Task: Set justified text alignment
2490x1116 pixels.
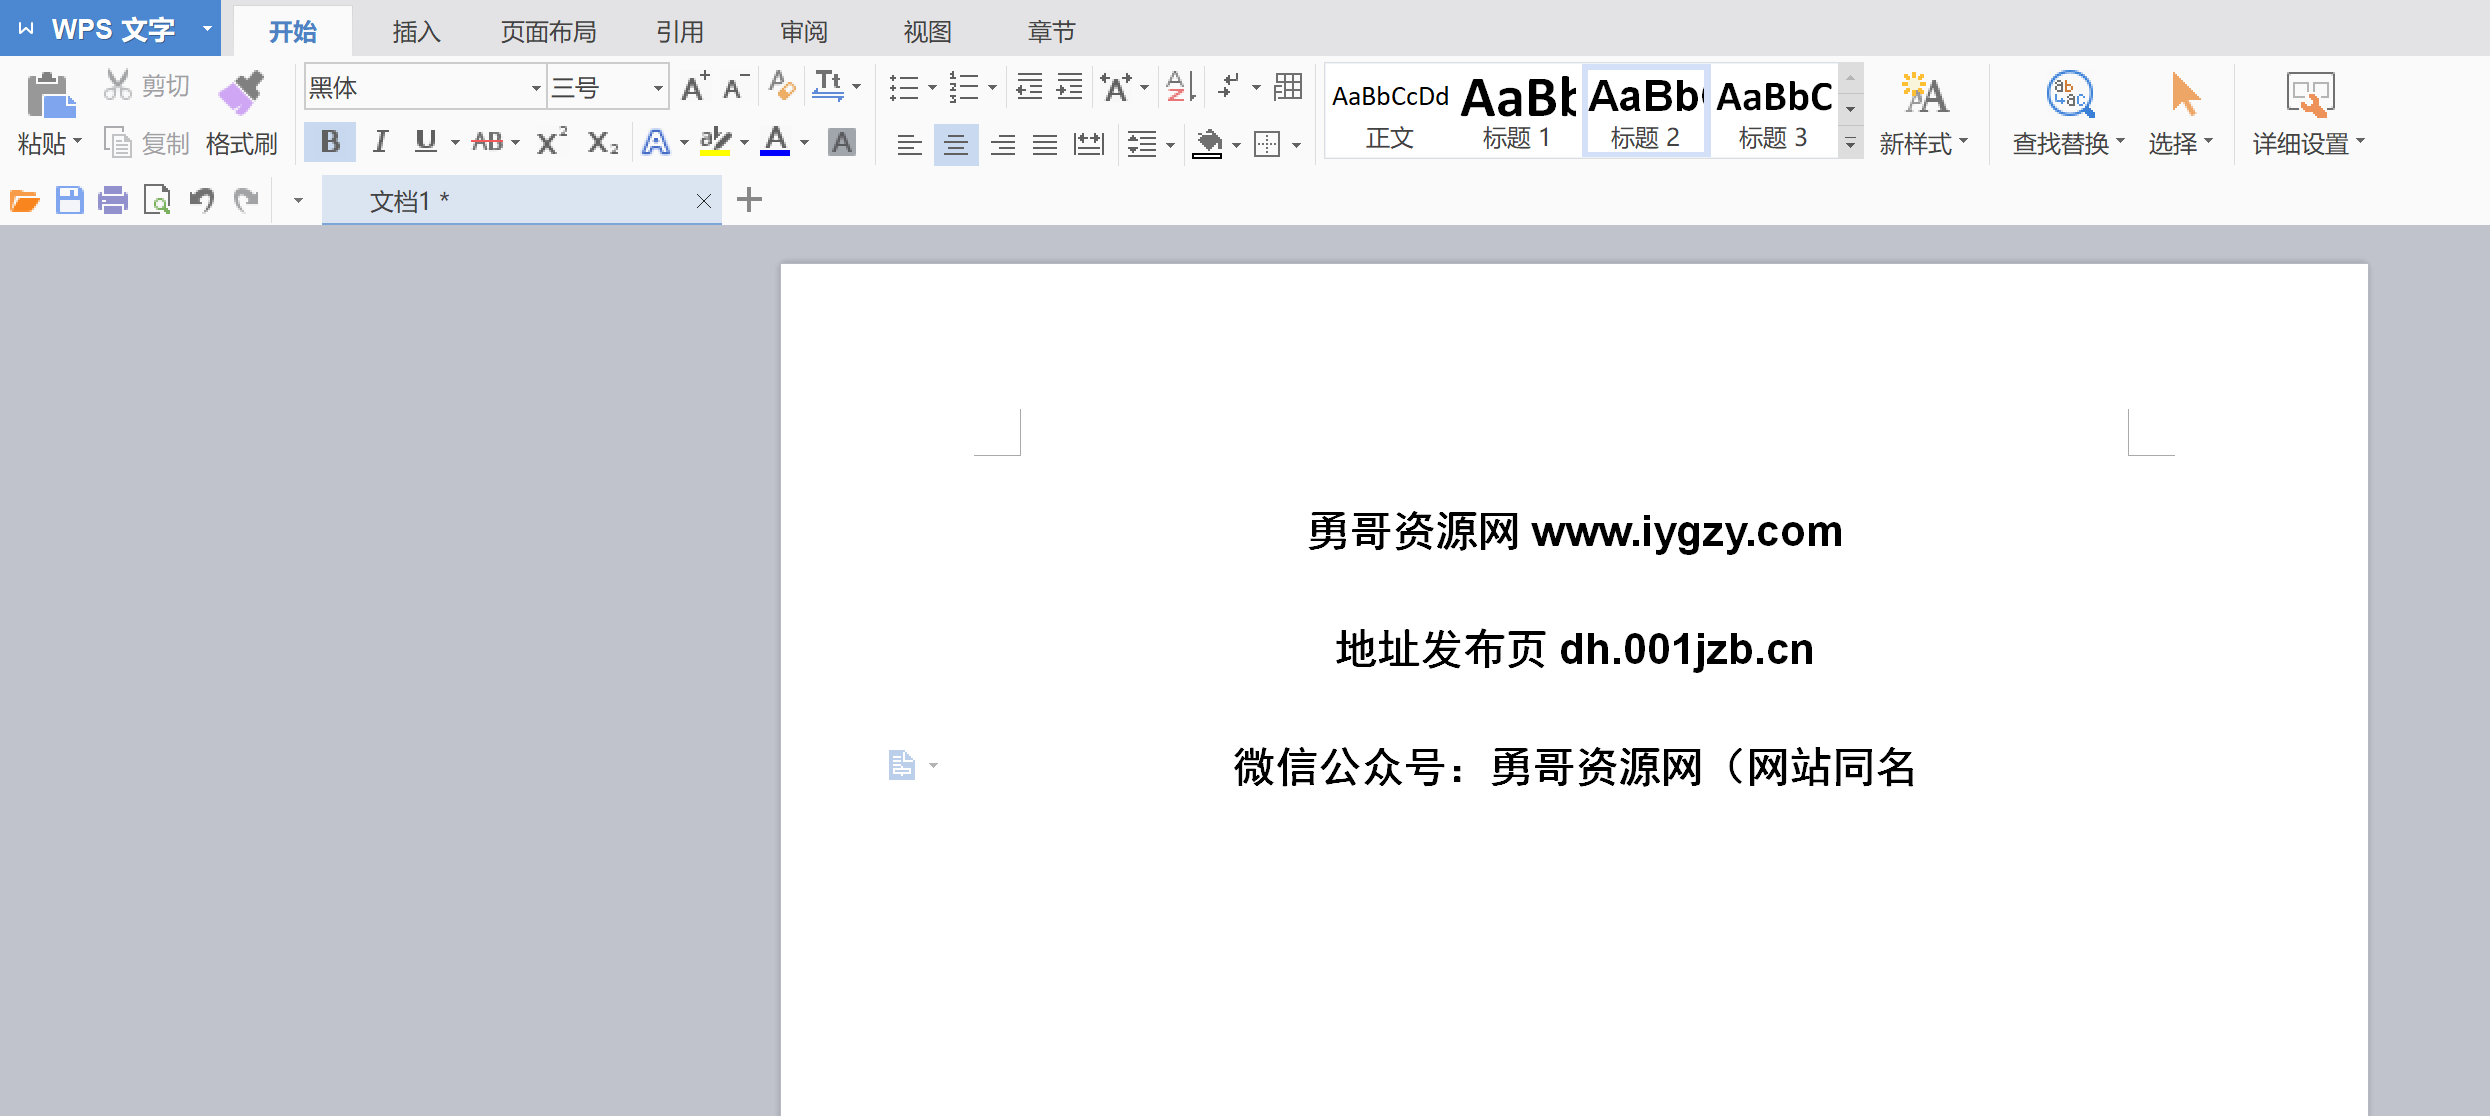Action: tap(1045, 145)
